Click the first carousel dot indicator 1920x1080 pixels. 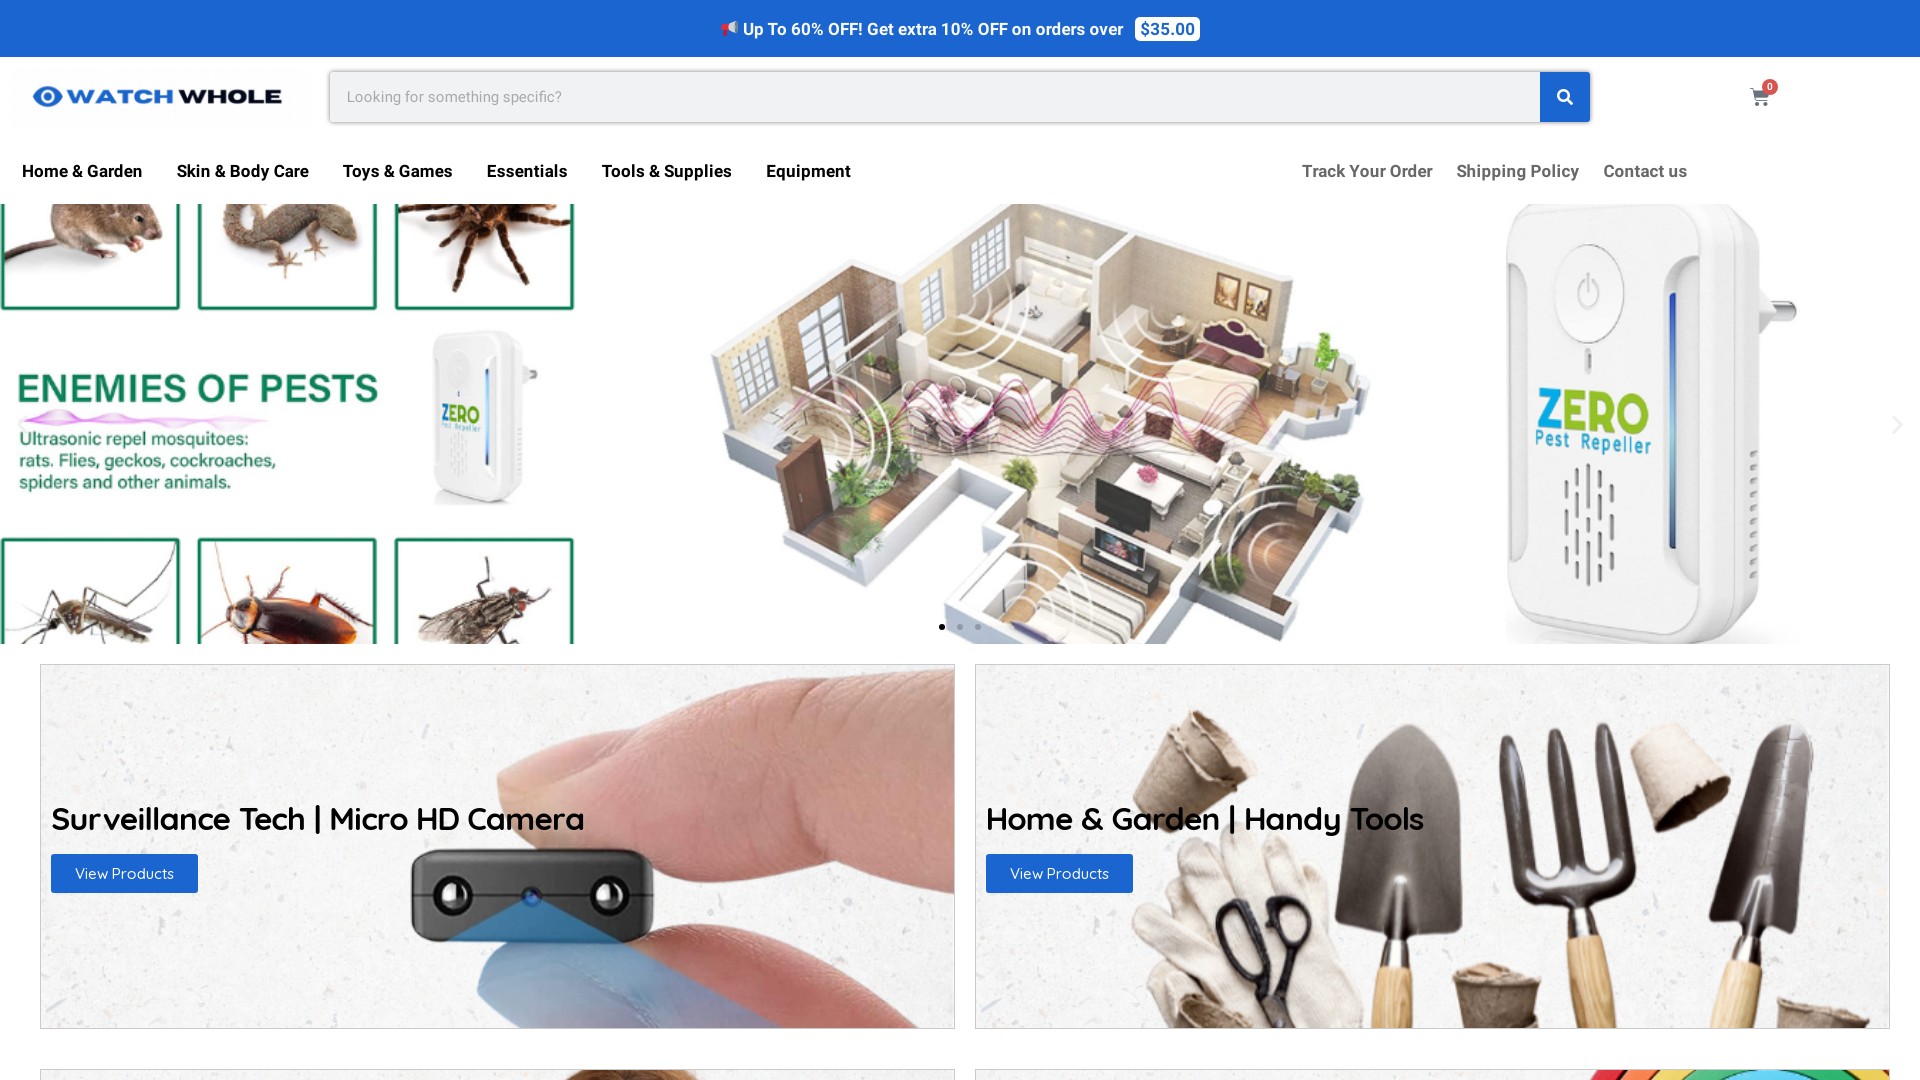(942, 626)
